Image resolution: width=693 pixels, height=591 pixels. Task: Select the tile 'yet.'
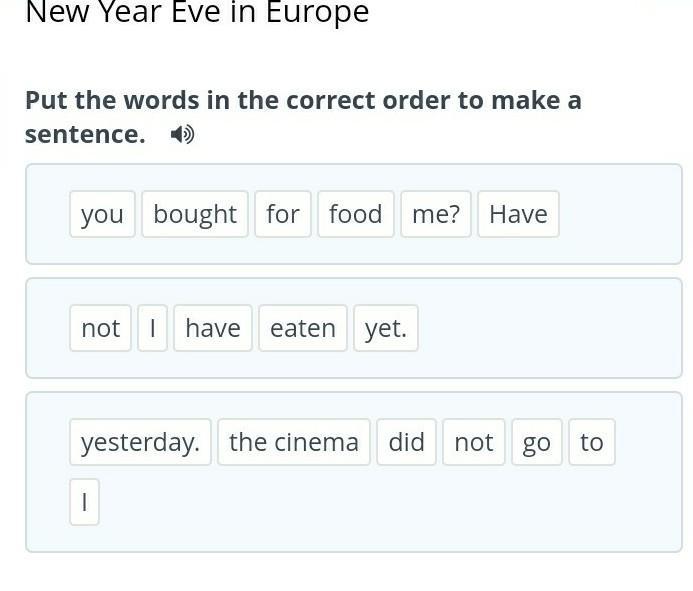386,328
